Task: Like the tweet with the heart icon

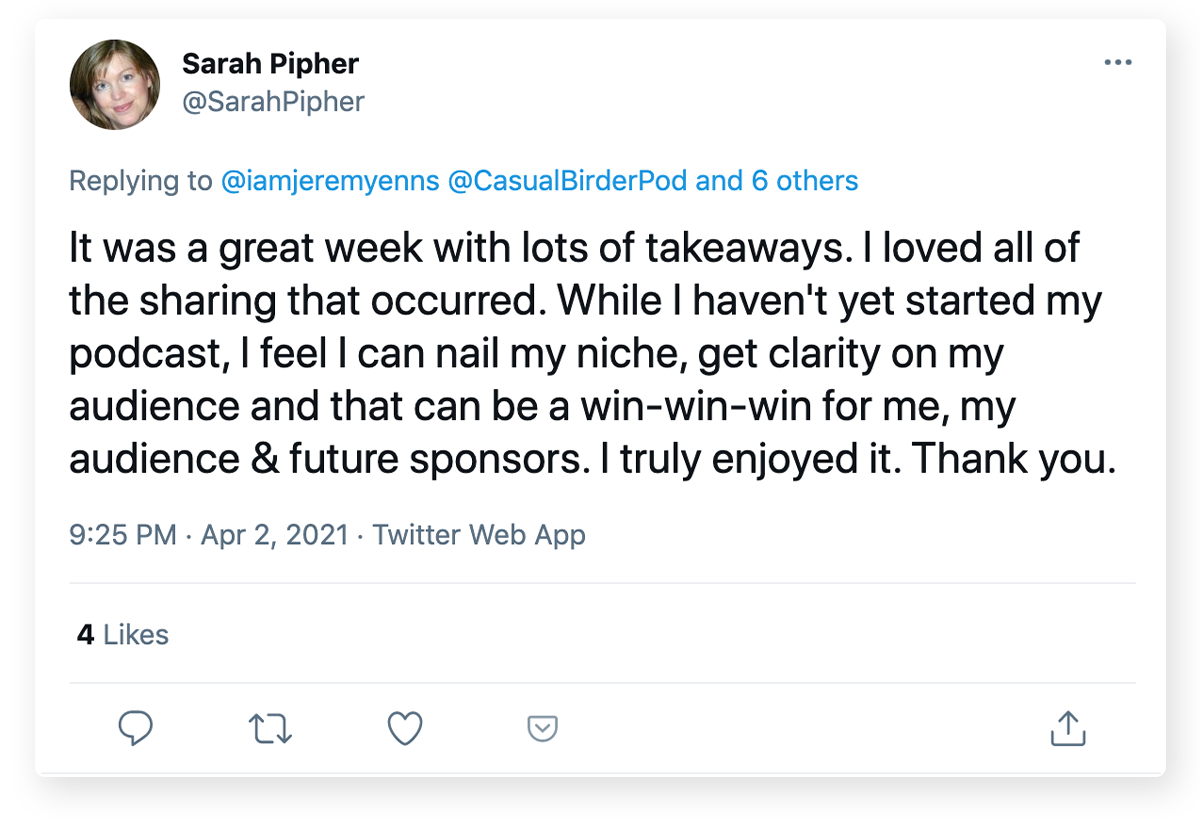Action: (405, 729)
